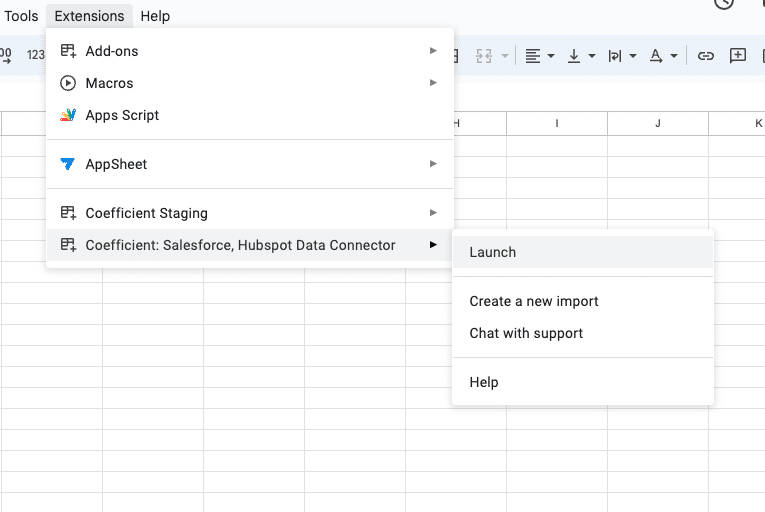Screen dimensions: 765x512
Task: Open vertical align dropdown arrow
Action: pos(592,56)
